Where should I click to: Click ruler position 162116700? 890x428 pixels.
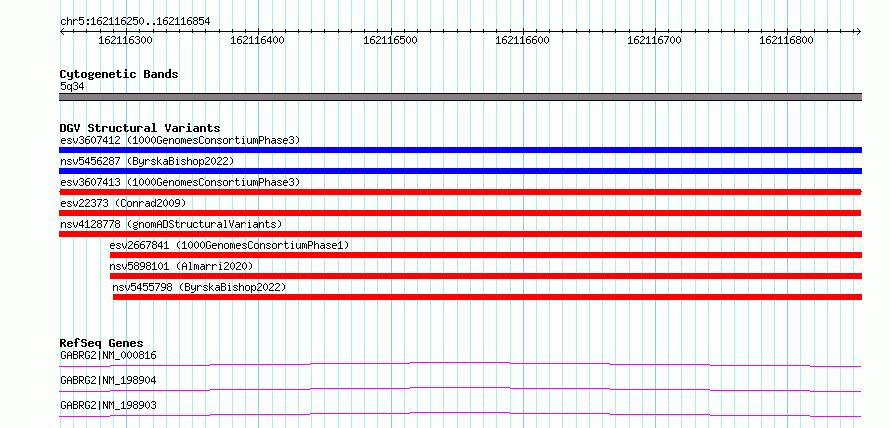pos(654,40)
